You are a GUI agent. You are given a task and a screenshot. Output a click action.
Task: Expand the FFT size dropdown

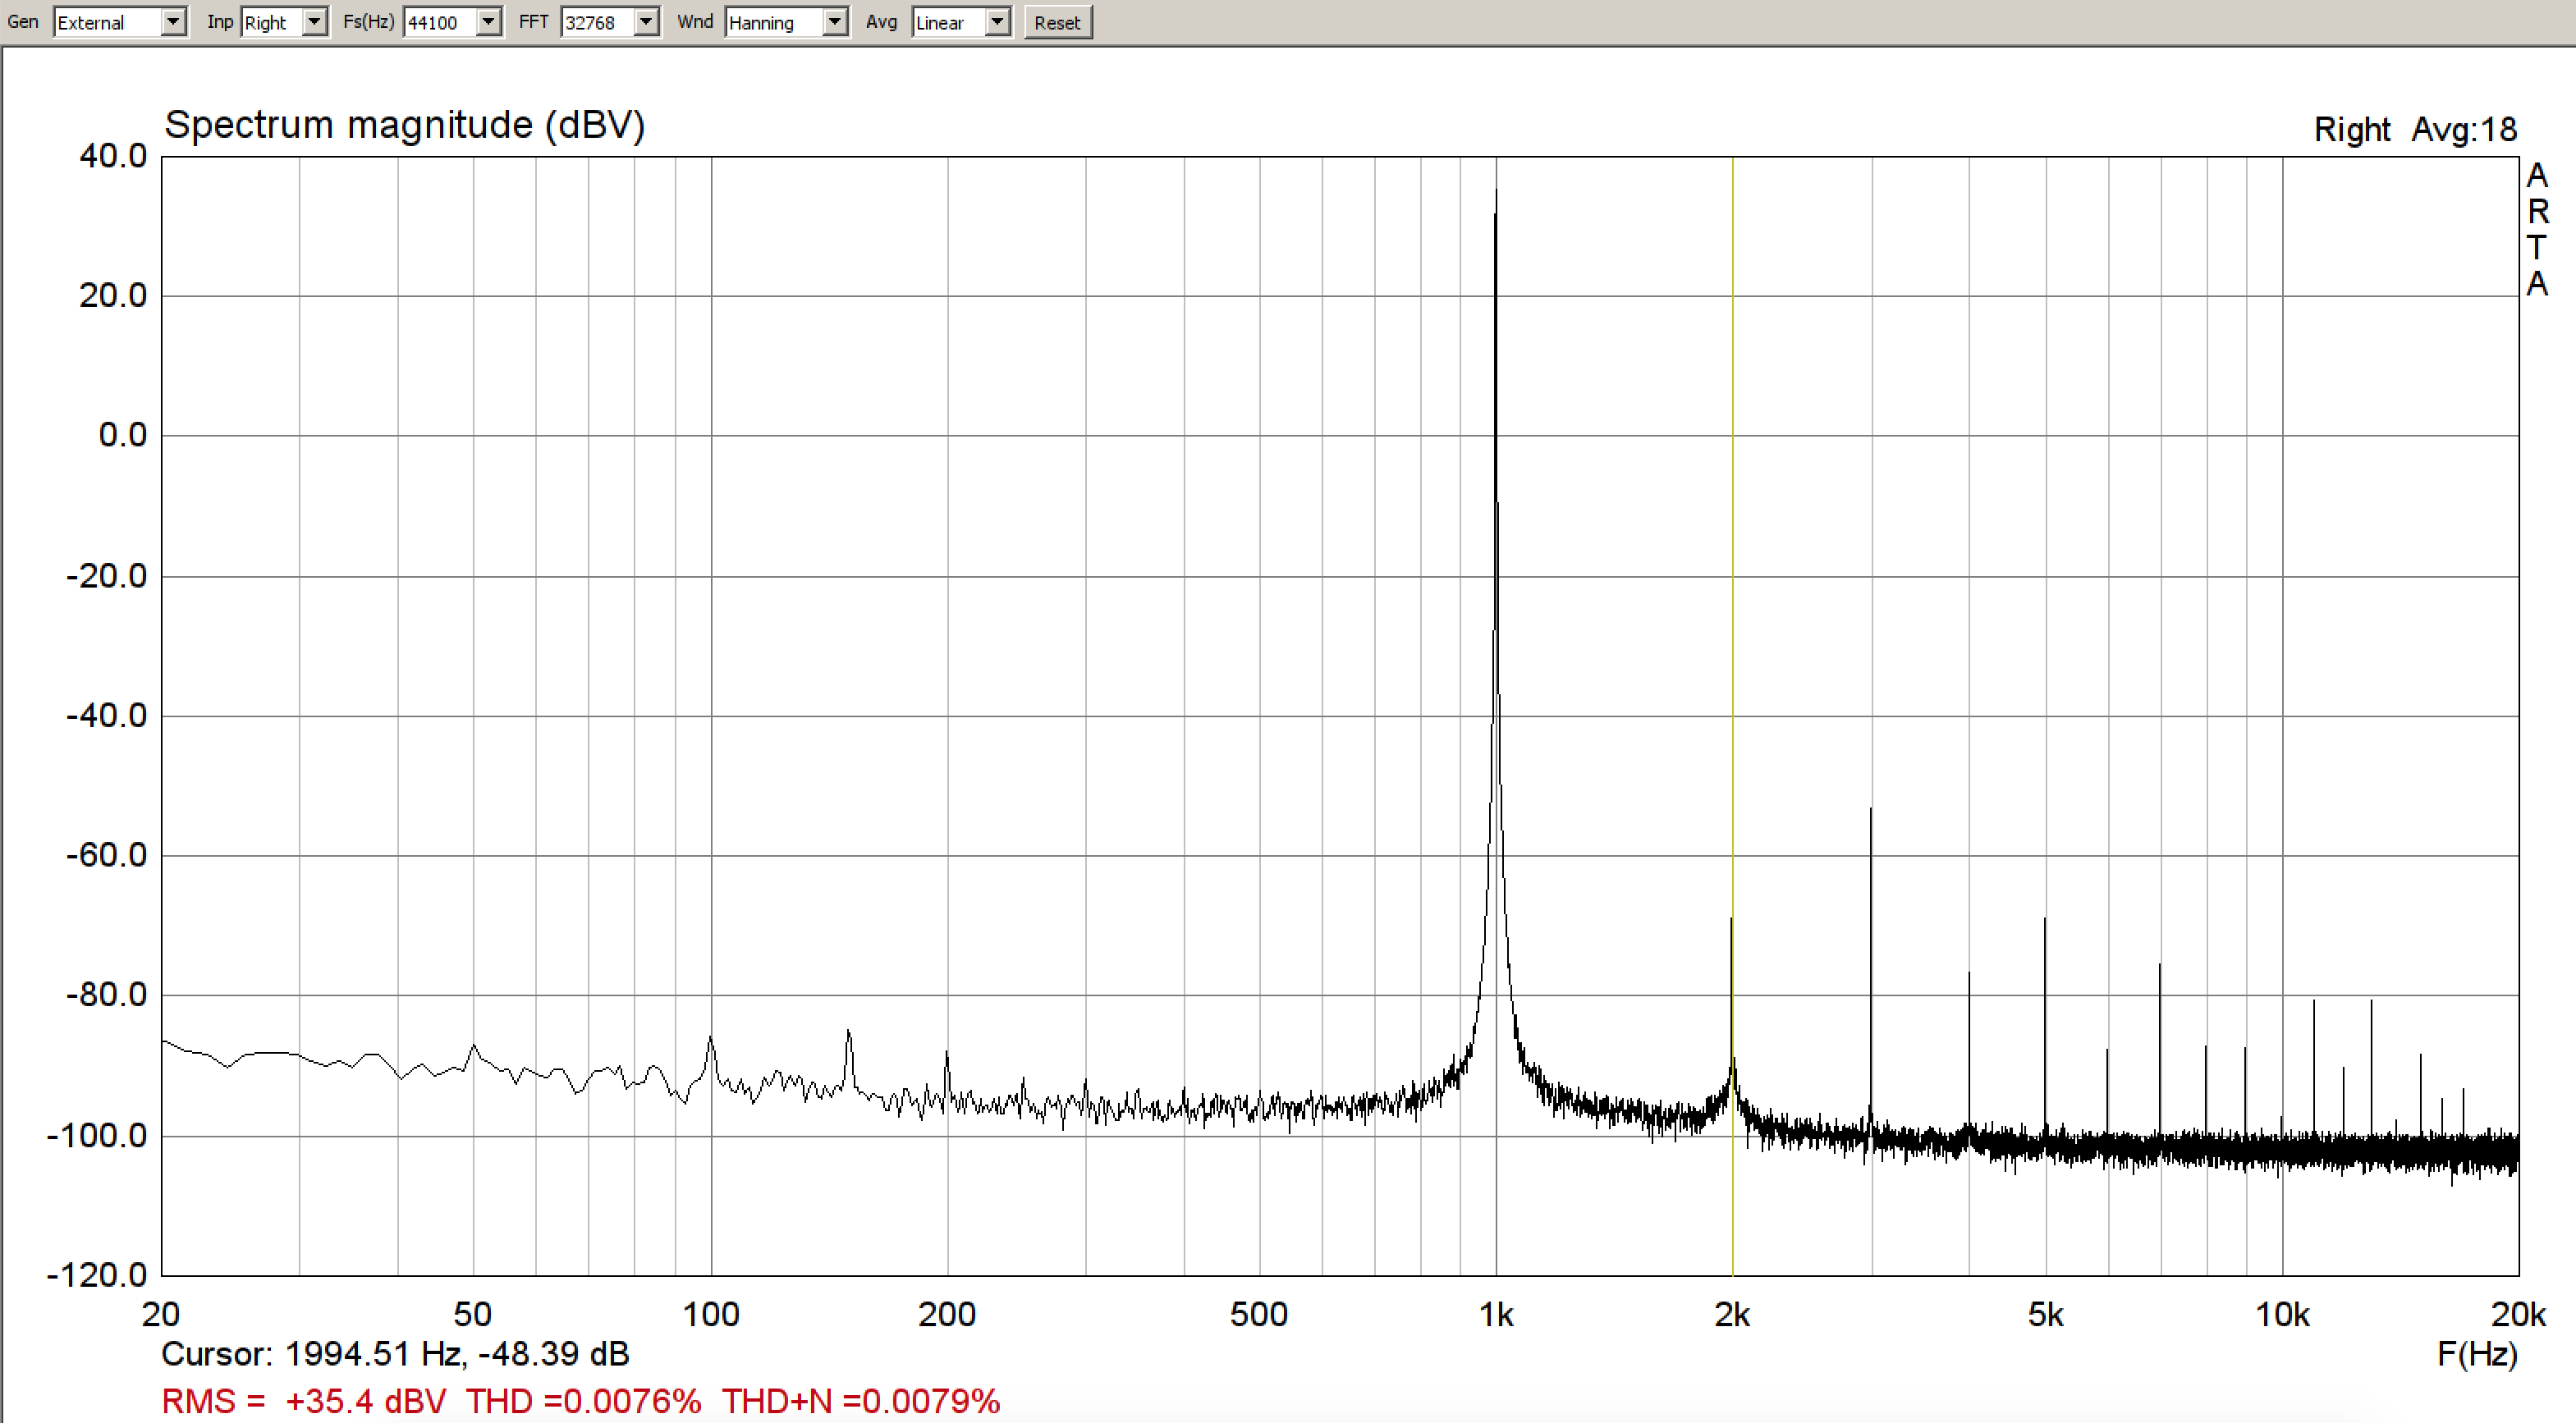click(x=646, y=22)
